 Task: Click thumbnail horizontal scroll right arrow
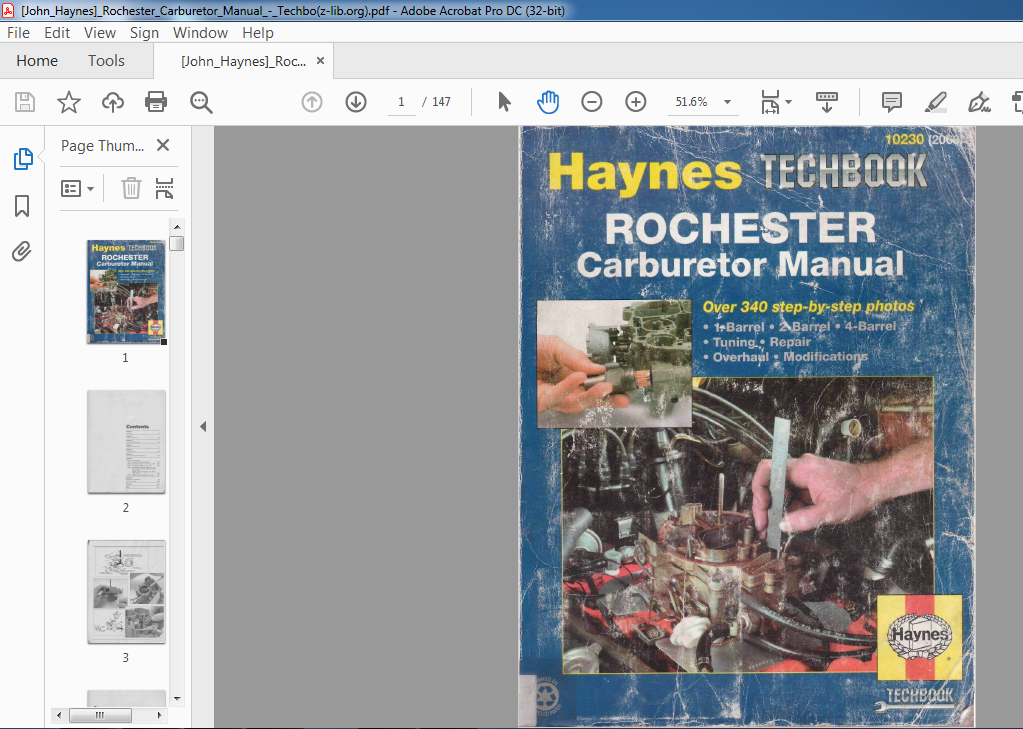click(159, 715)
